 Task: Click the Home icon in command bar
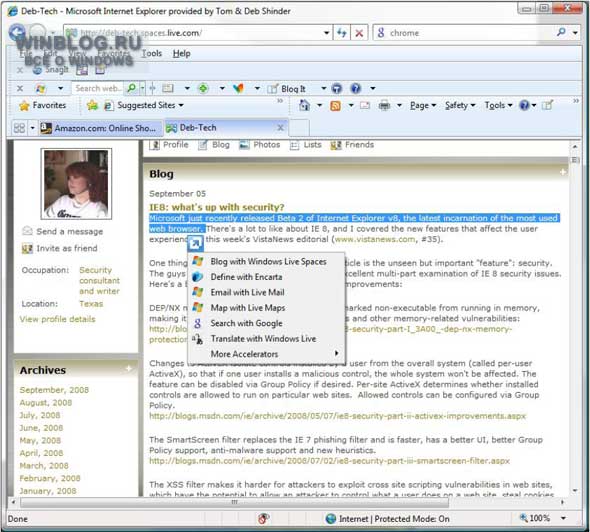coord(304,105)
